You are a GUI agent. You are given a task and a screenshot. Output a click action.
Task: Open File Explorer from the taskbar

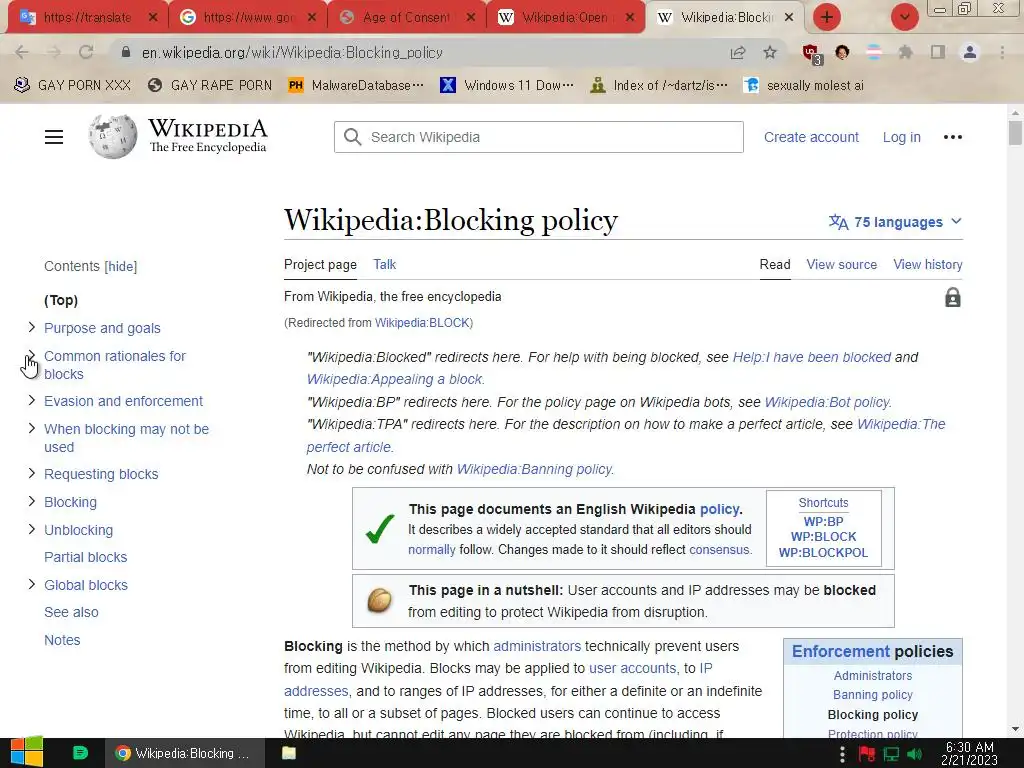pyautogui.click(x=289, y=753)
